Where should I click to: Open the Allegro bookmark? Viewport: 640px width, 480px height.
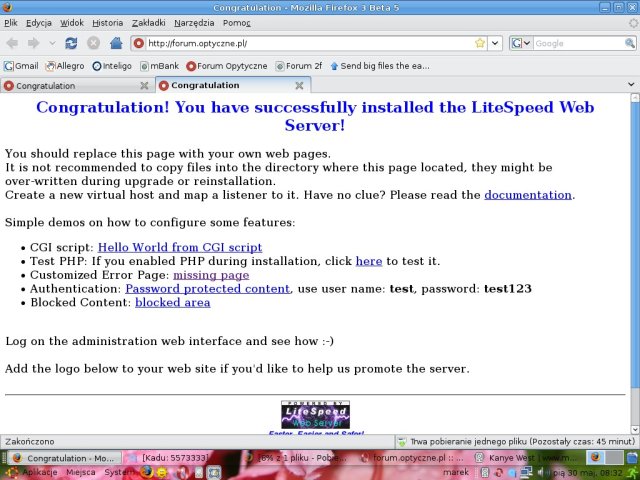pos(64,66)
